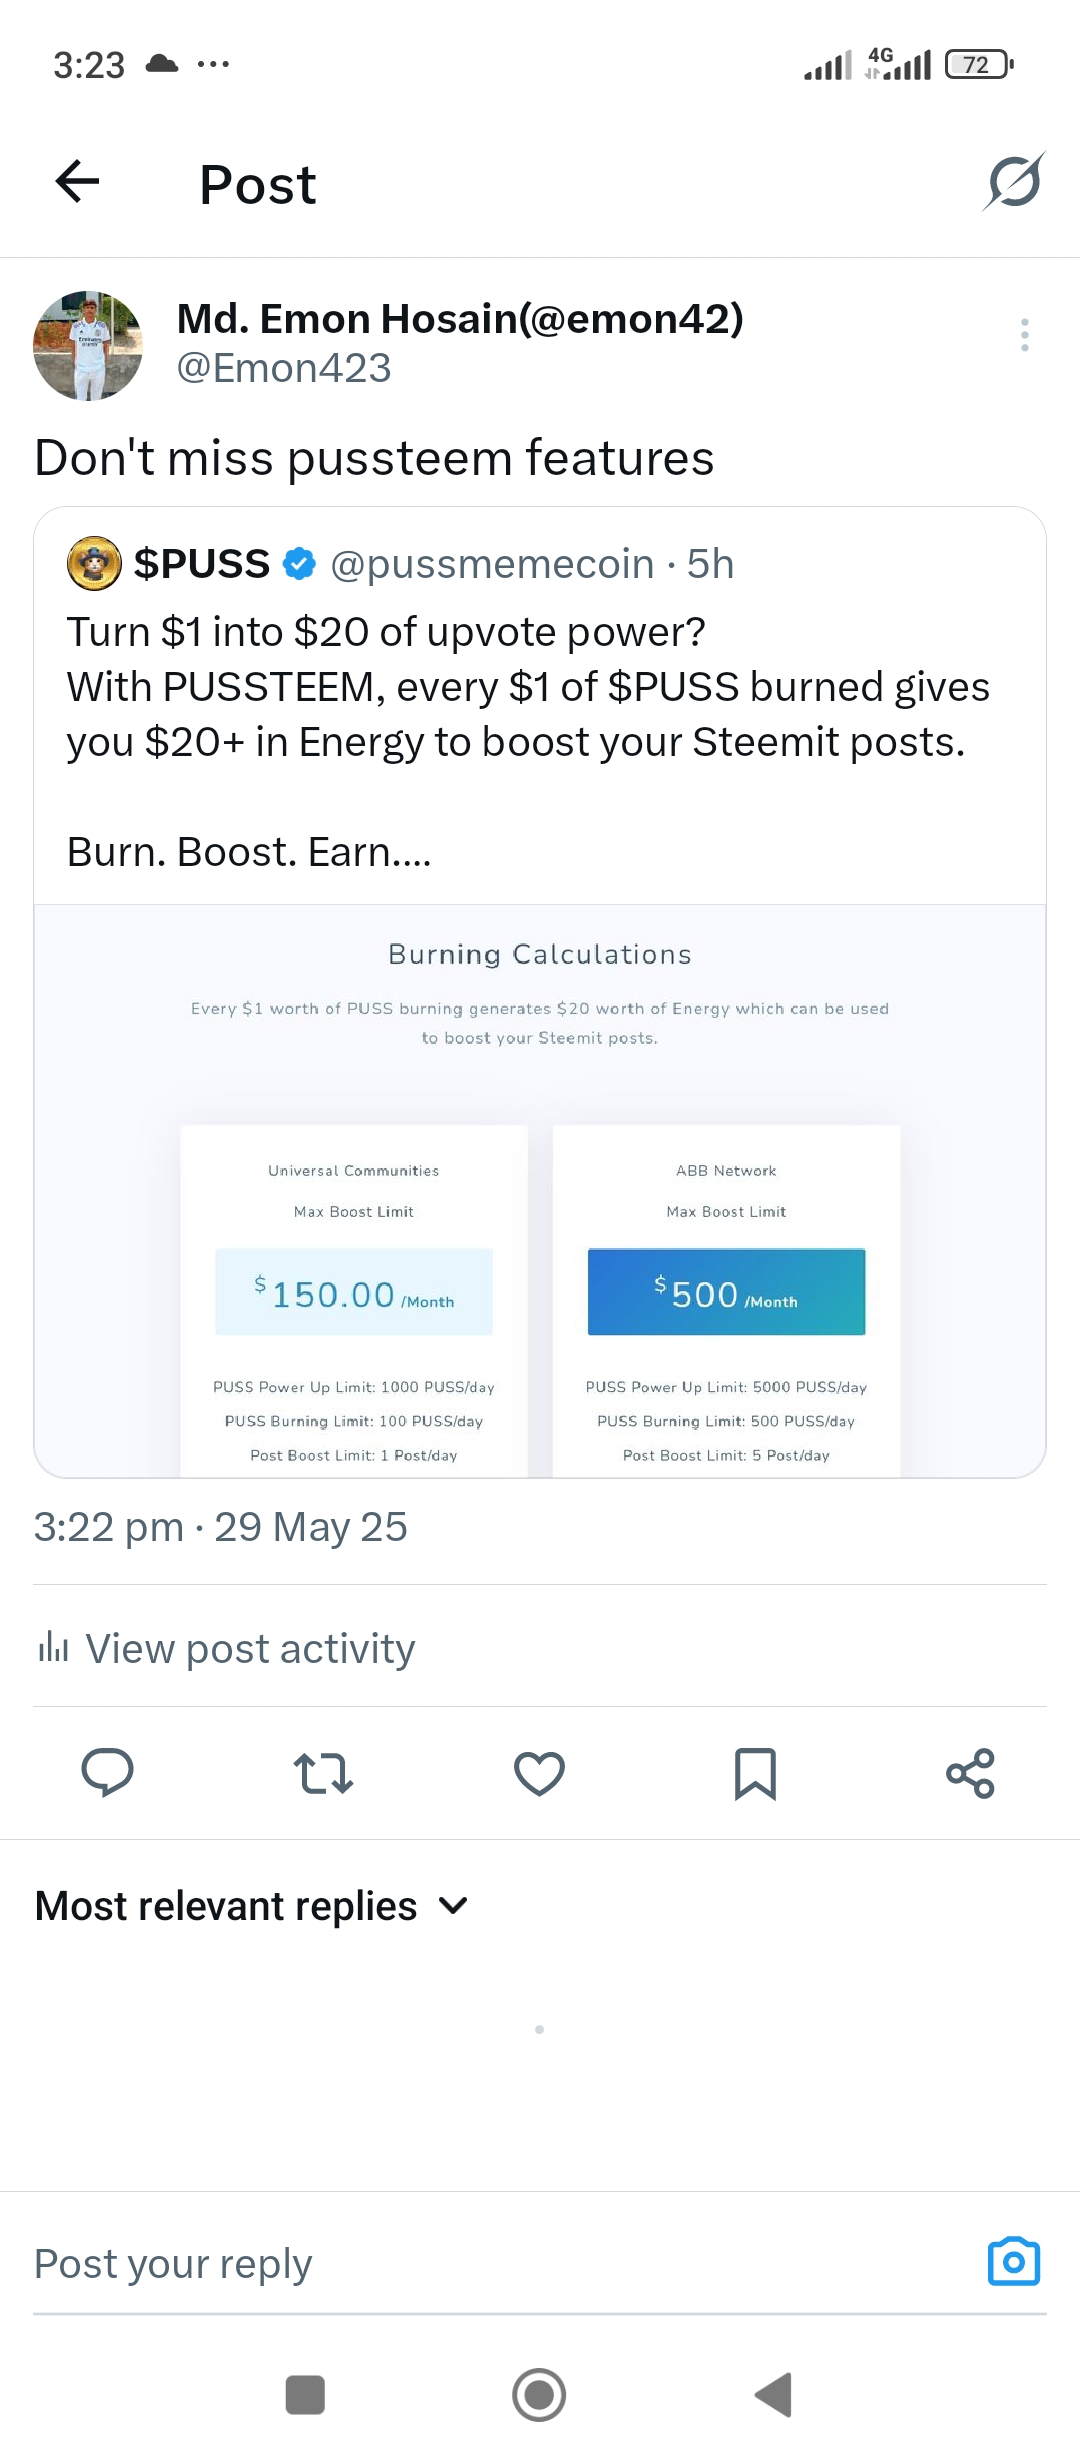
Task: Tap the $PUSS account avatar
Action: (x=94, y=564)
